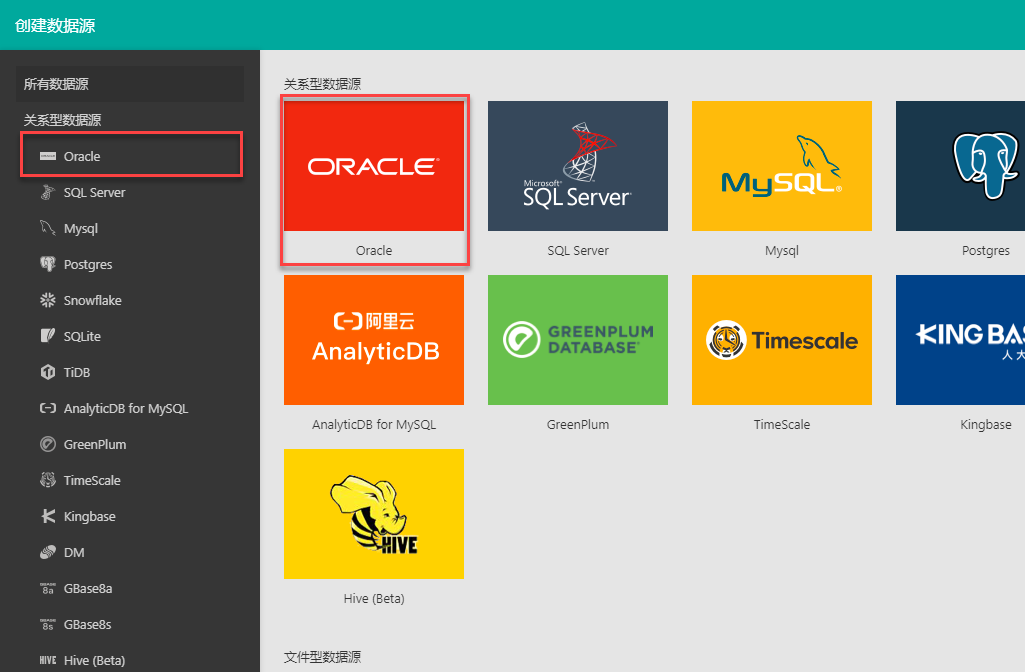Pick the AnalyticDB for MySQL tile
This screenshot has width=1025, height=672.
point(374,340)
